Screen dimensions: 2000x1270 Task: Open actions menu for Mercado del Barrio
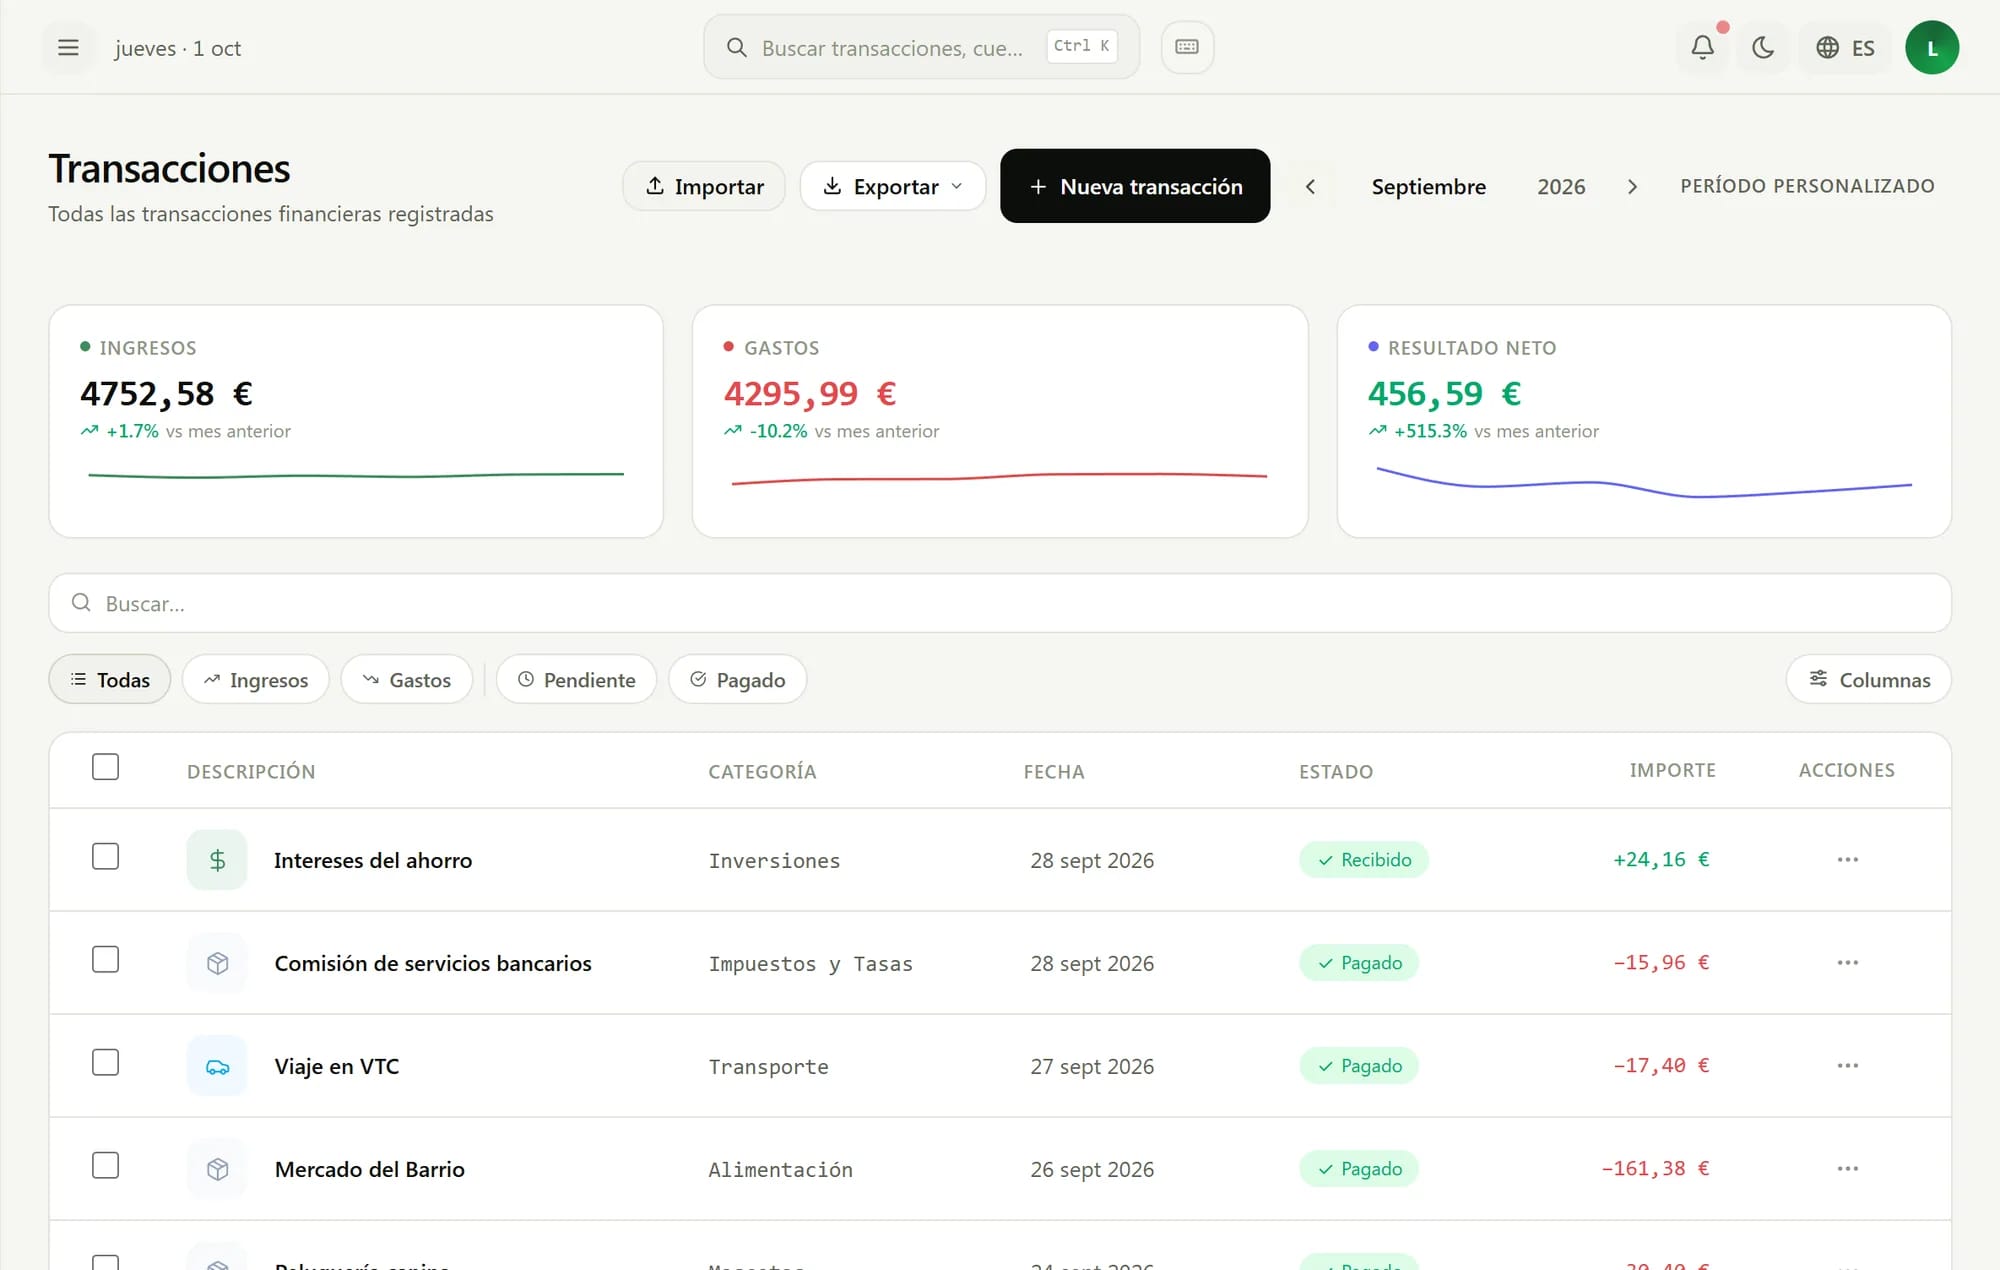point(1847,1168)
